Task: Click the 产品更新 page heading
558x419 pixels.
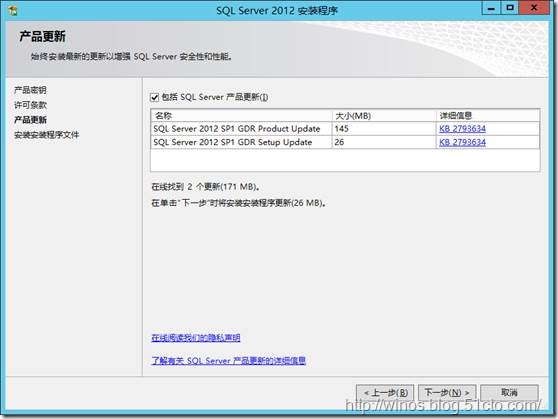Action: 42,36
